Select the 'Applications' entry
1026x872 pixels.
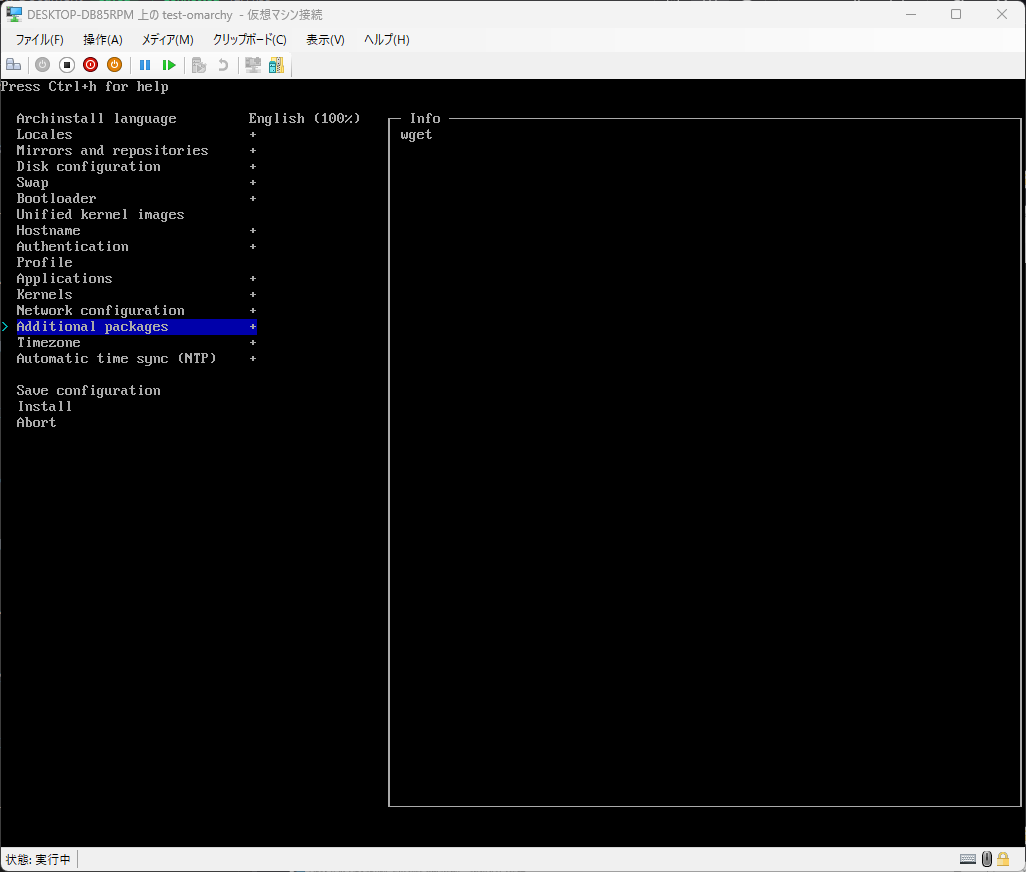coord(64,279)
